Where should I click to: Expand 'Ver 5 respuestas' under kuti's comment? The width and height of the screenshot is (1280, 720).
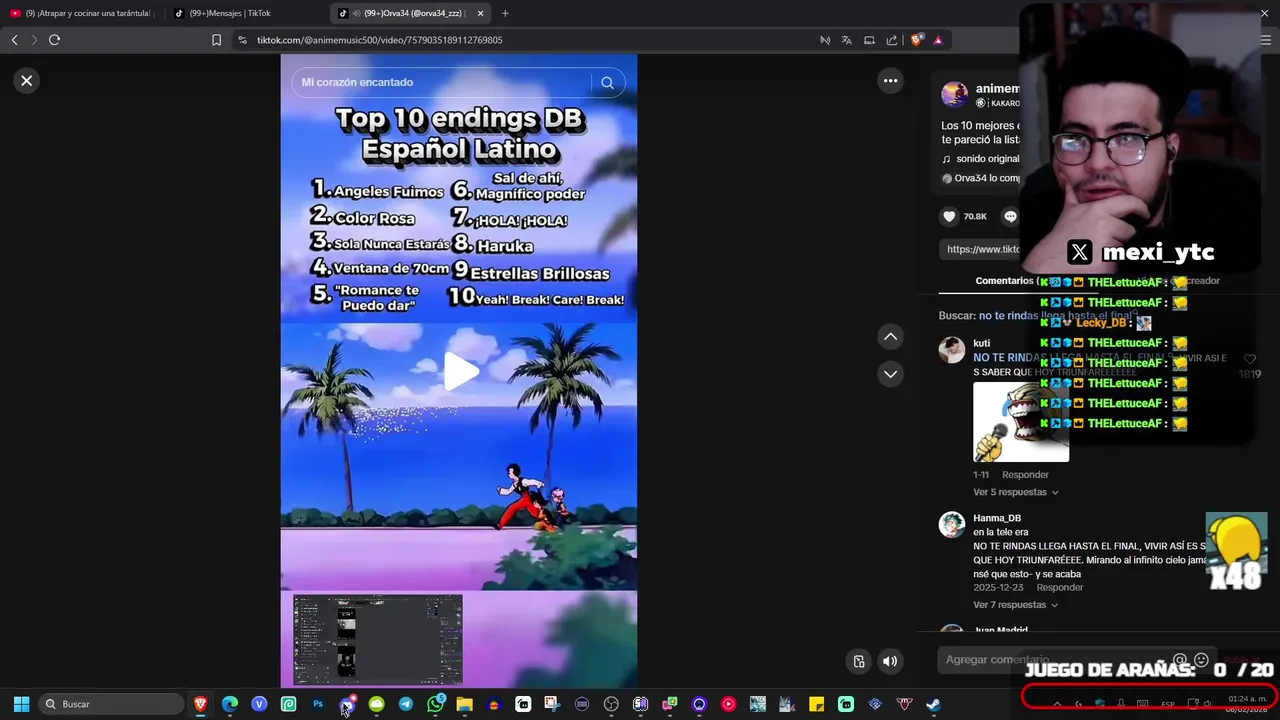pyautogui.click(x=1016, y=492)
